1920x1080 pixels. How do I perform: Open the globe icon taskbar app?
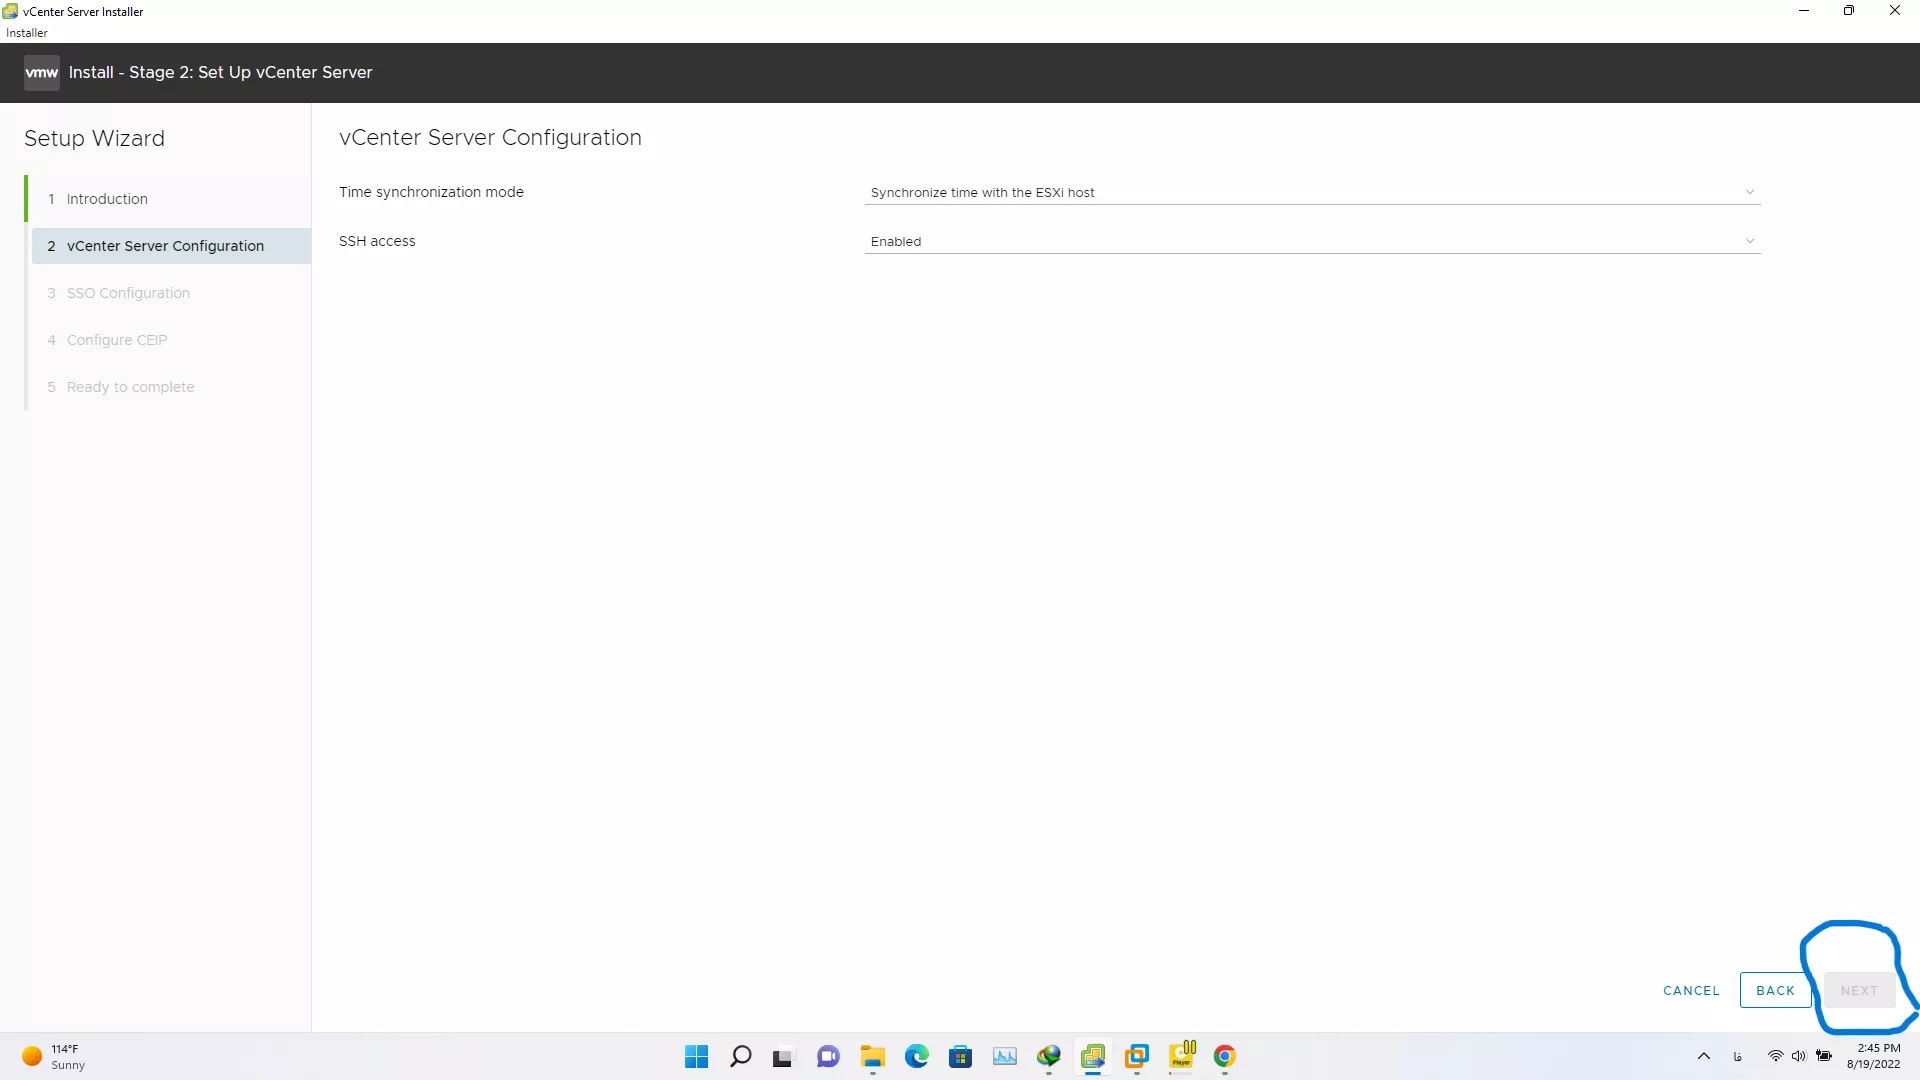(1048, 1056)
